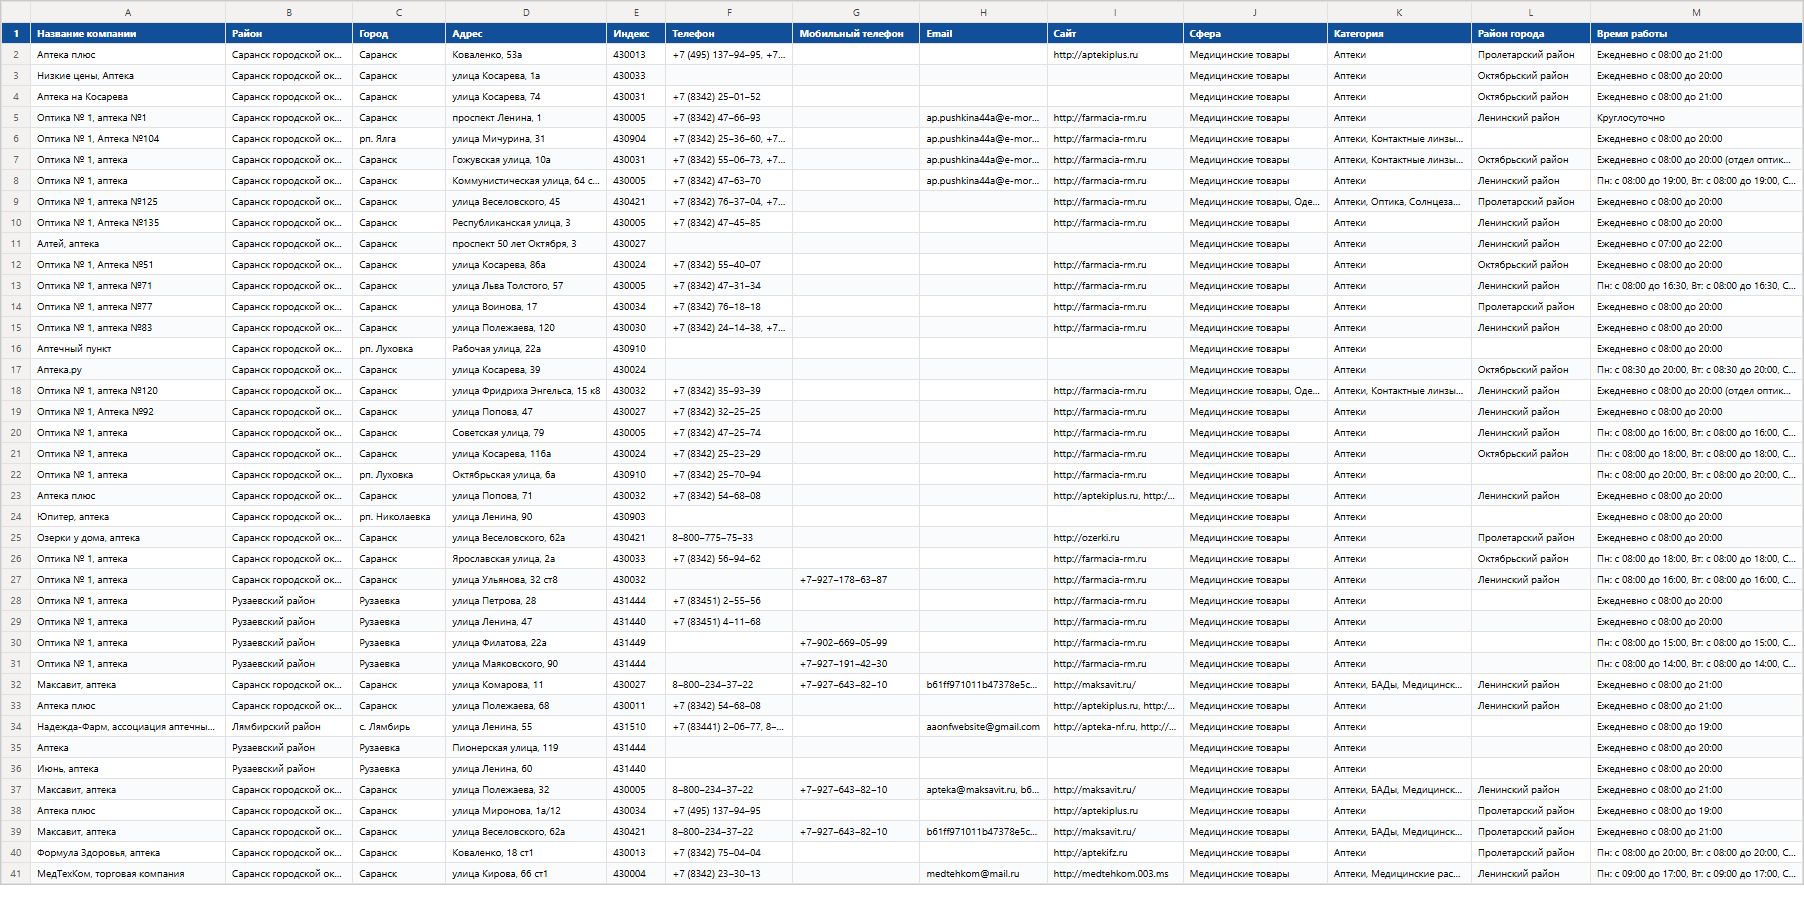Click the "Категория" header cell
1804x902 pixels.
[1399, 33]
